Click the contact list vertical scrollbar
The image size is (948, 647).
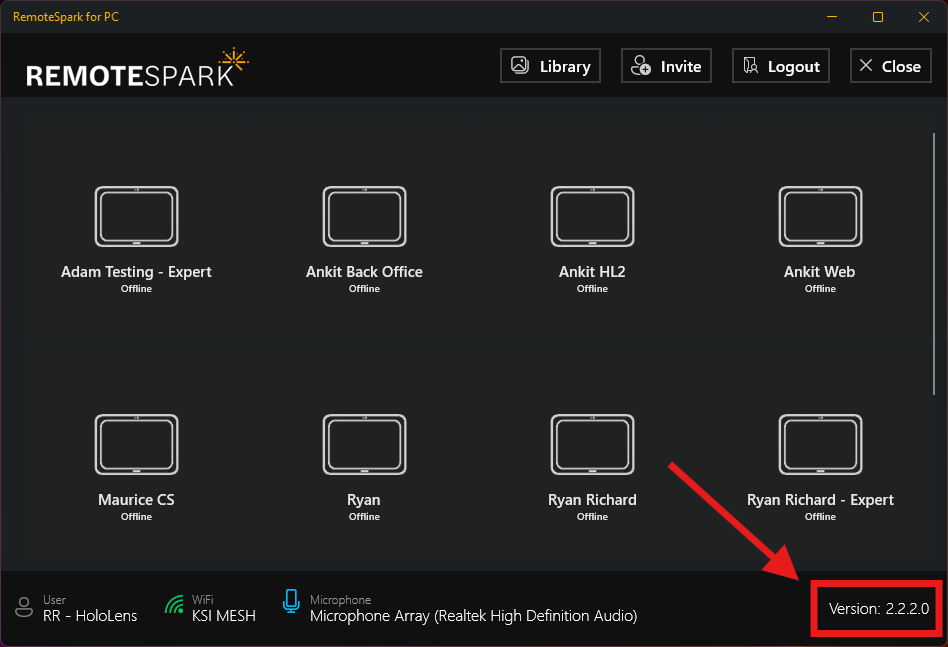(933, 264)
